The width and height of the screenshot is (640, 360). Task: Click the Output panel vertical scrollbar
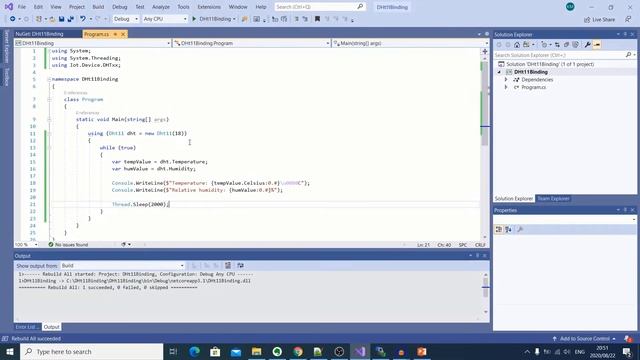point(485,293)
